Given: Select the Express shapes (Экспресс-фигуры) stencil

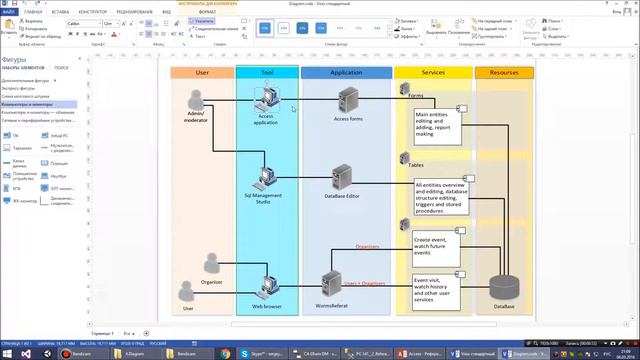Looking at the screenshot, I should 18,88.
